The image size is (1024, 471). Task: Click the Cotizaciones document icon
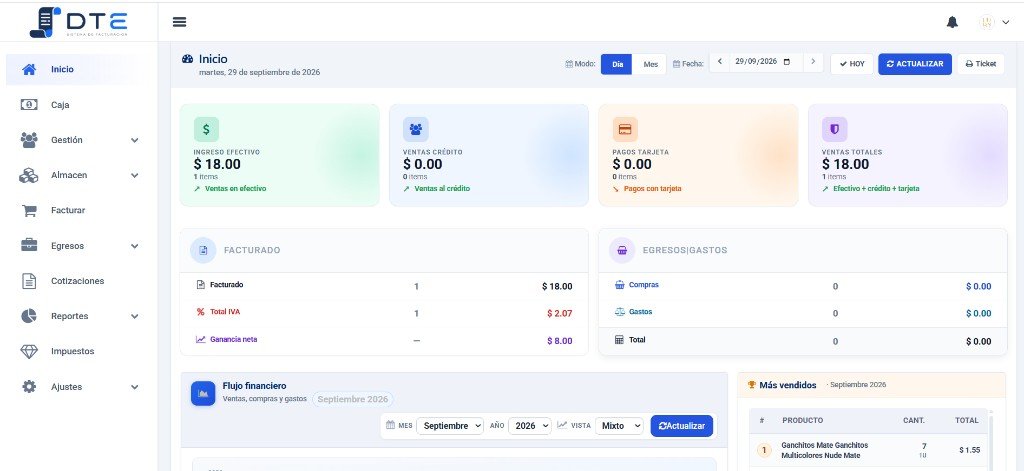(29, 281)
